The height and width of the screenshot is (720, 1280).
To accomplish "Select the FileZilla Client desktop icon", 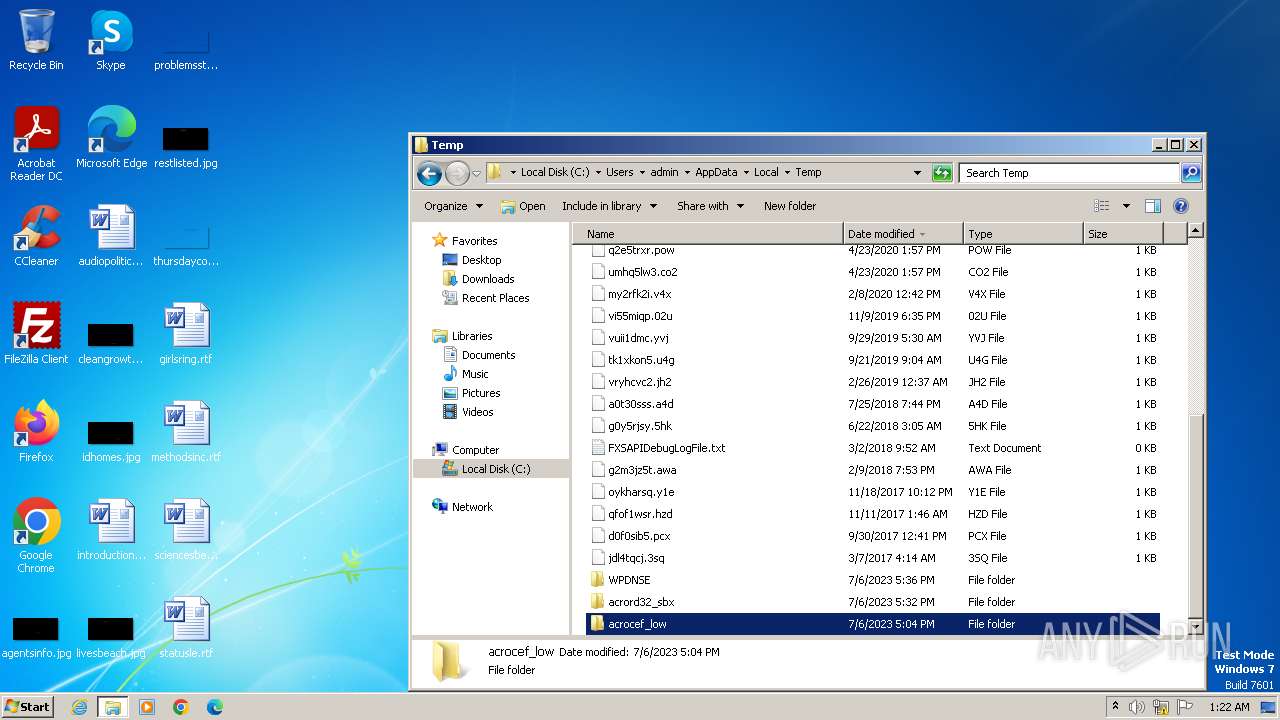I will [x=36, y=333].
